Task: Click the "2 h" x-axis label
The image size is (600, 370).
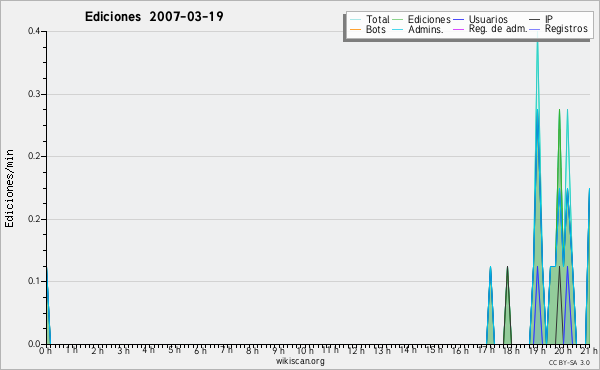Action: point(98,350)
